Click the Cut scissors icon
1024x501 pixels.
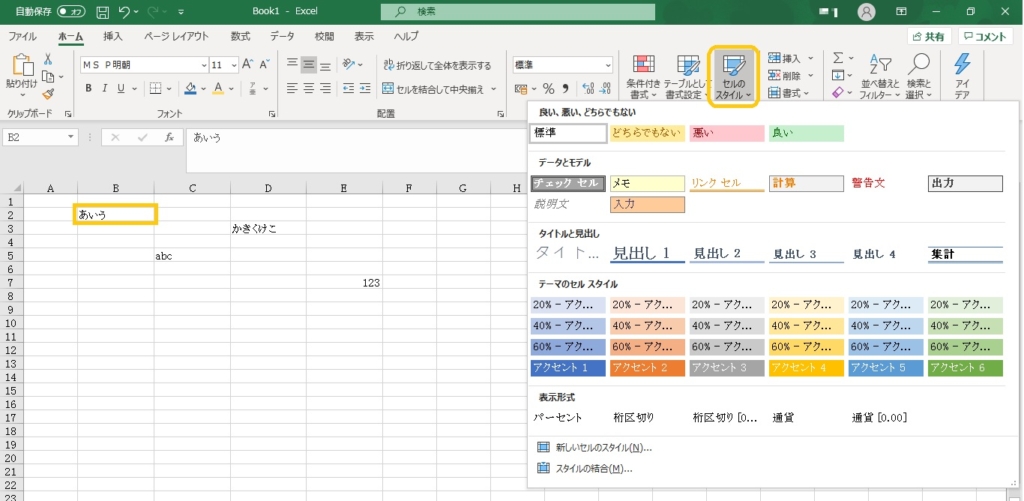click(48, 59)
